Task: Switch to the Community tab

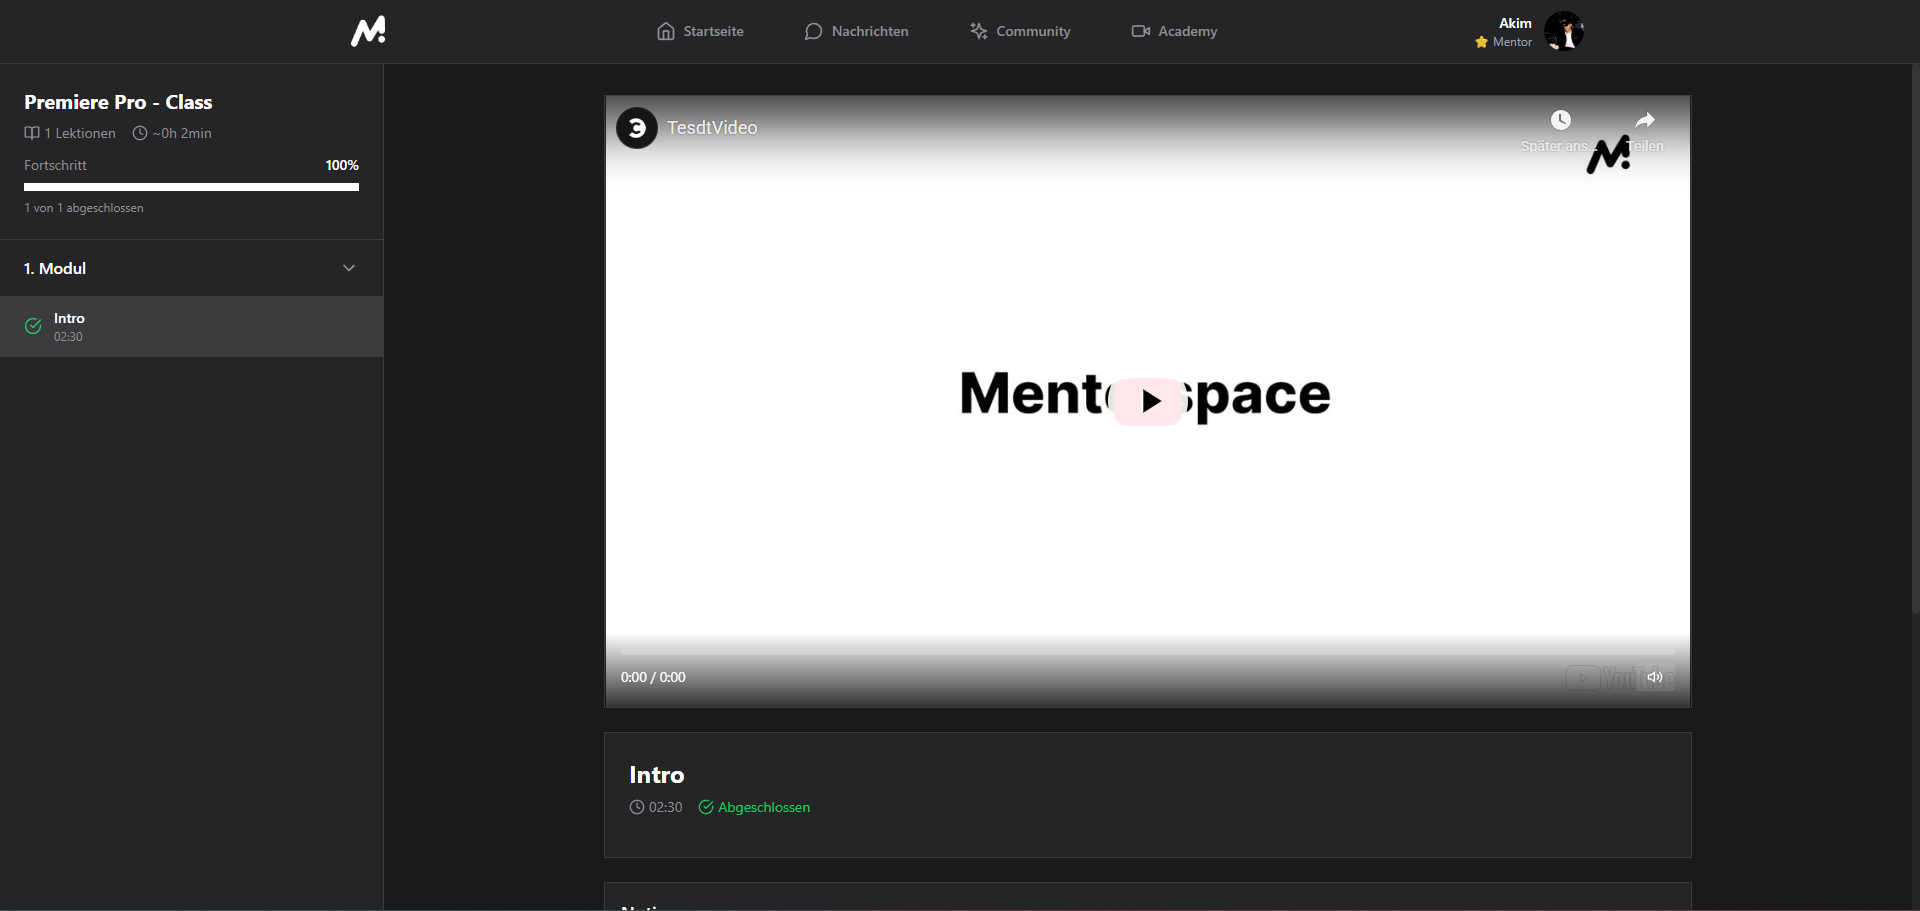Action: pyautogui.click(x=1033, y=31)
